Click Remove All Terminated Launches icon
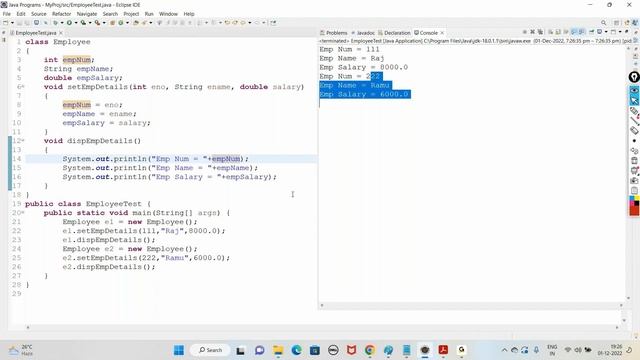Image resolution: width=640 pixels, height=360 pixels. [540, 32]
